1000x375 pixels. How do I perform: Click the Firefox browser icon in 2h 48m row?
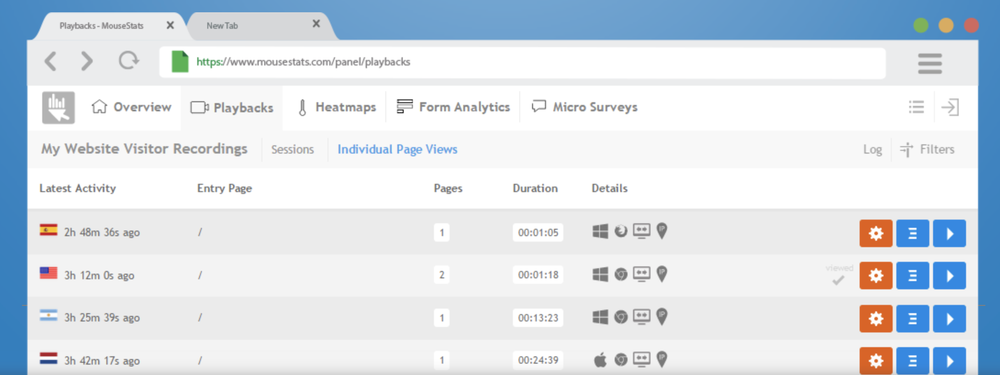coord(621,232)
